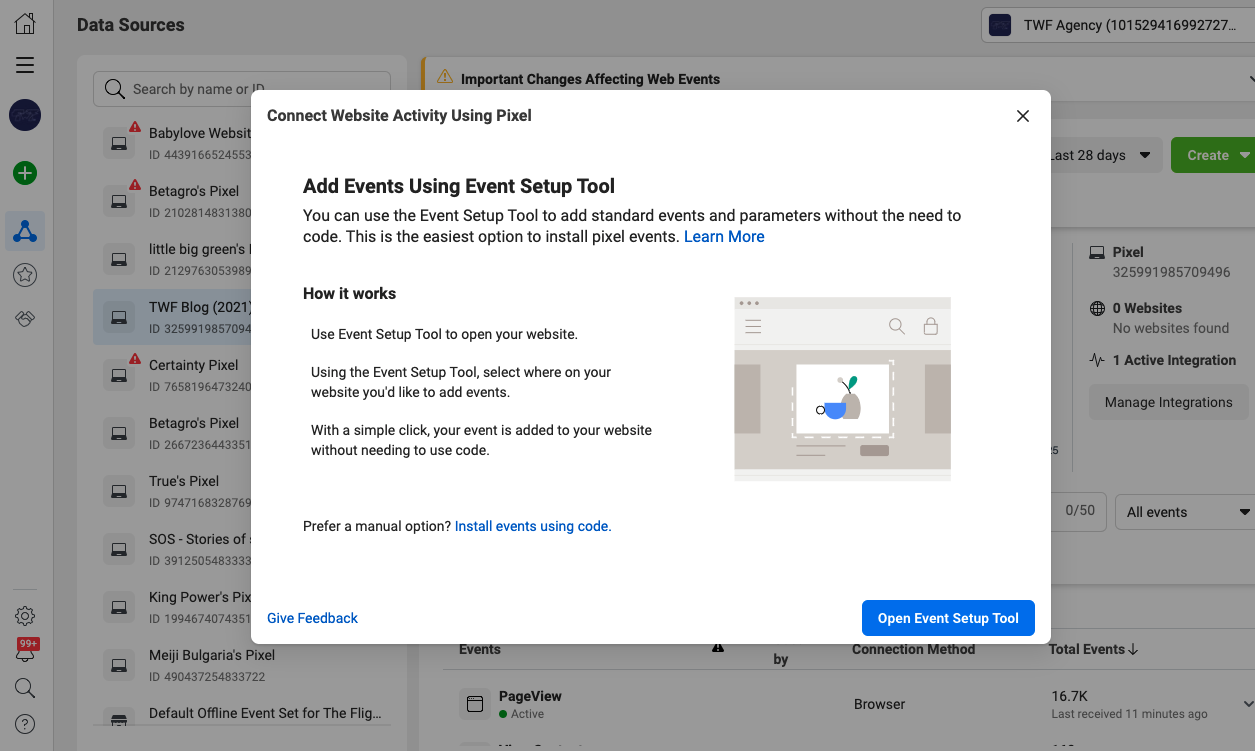Image resolution: width=1255 pixels, height=751 pixels.
Task: Close the Connect Website Activity dialog
Action: pyautogui.click(x=1022, y=116)
